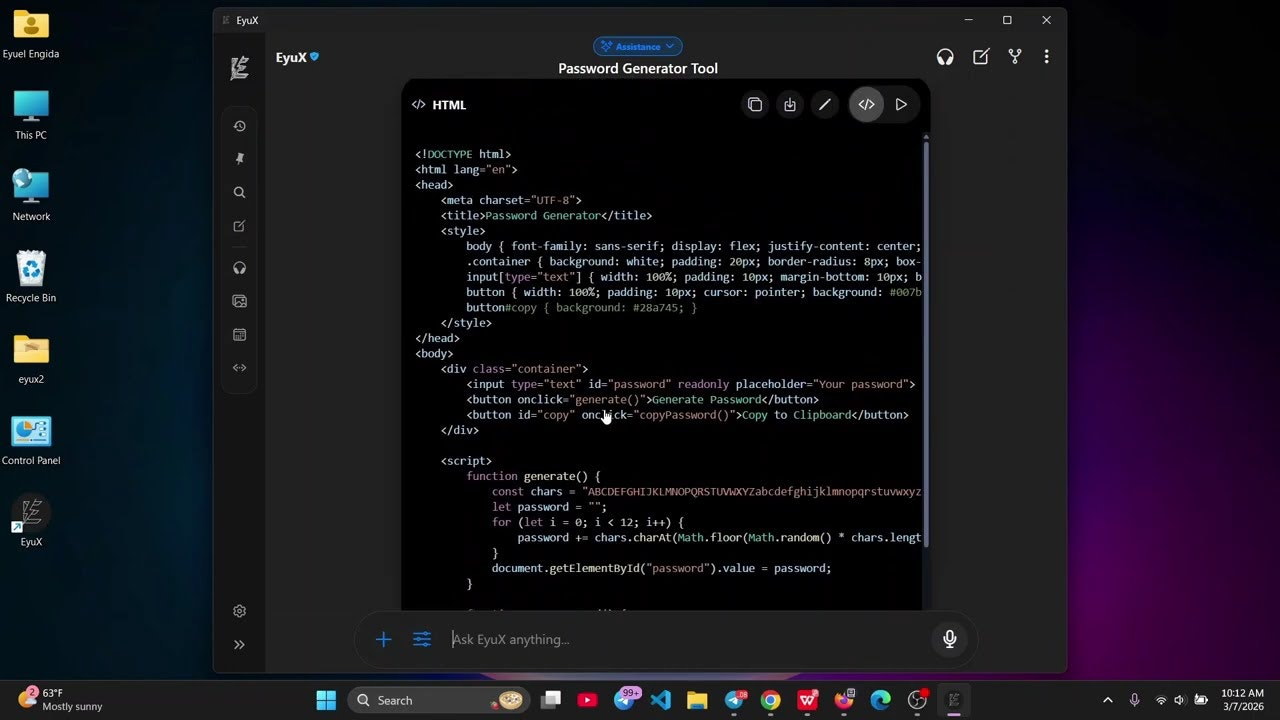Copy the HTML code block
Screen dimensions: 1280x720
pyautogui.click(x=755, y=105)
